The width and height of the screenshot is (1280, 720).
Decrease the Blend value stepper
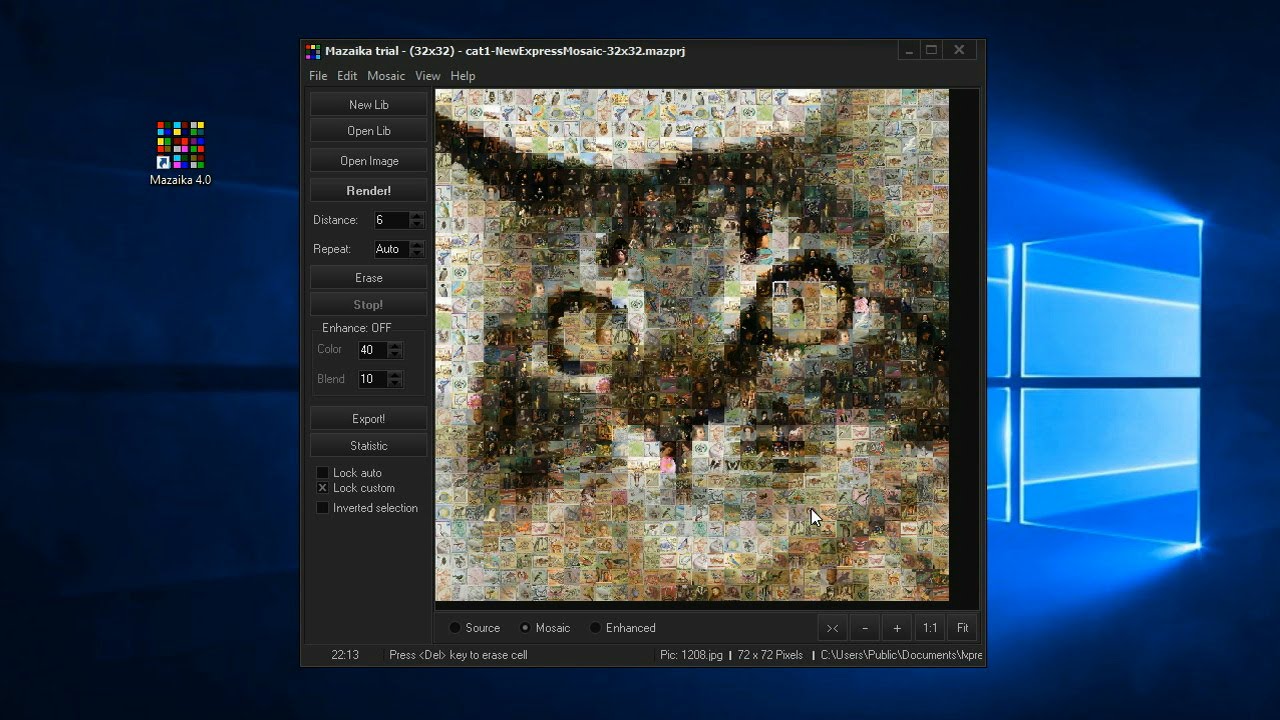(x=395, y=384)
